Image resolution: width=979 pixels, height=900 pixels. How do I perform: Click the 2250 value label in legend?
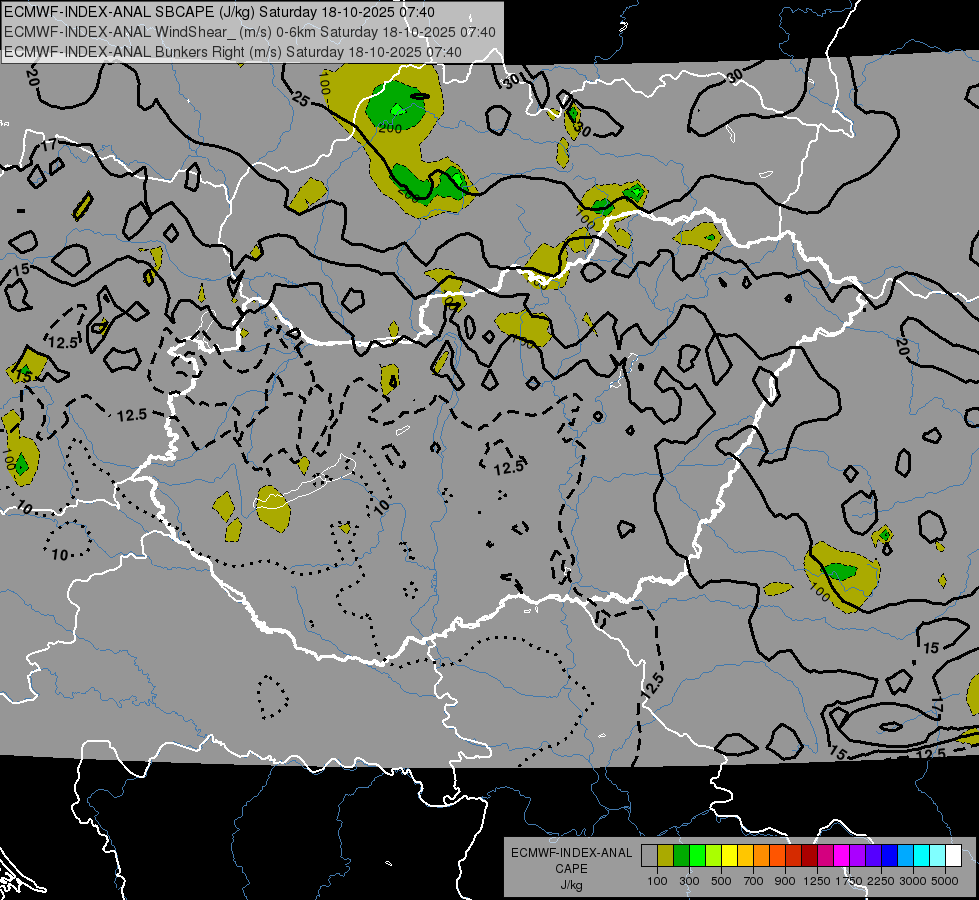coord(881,881)
